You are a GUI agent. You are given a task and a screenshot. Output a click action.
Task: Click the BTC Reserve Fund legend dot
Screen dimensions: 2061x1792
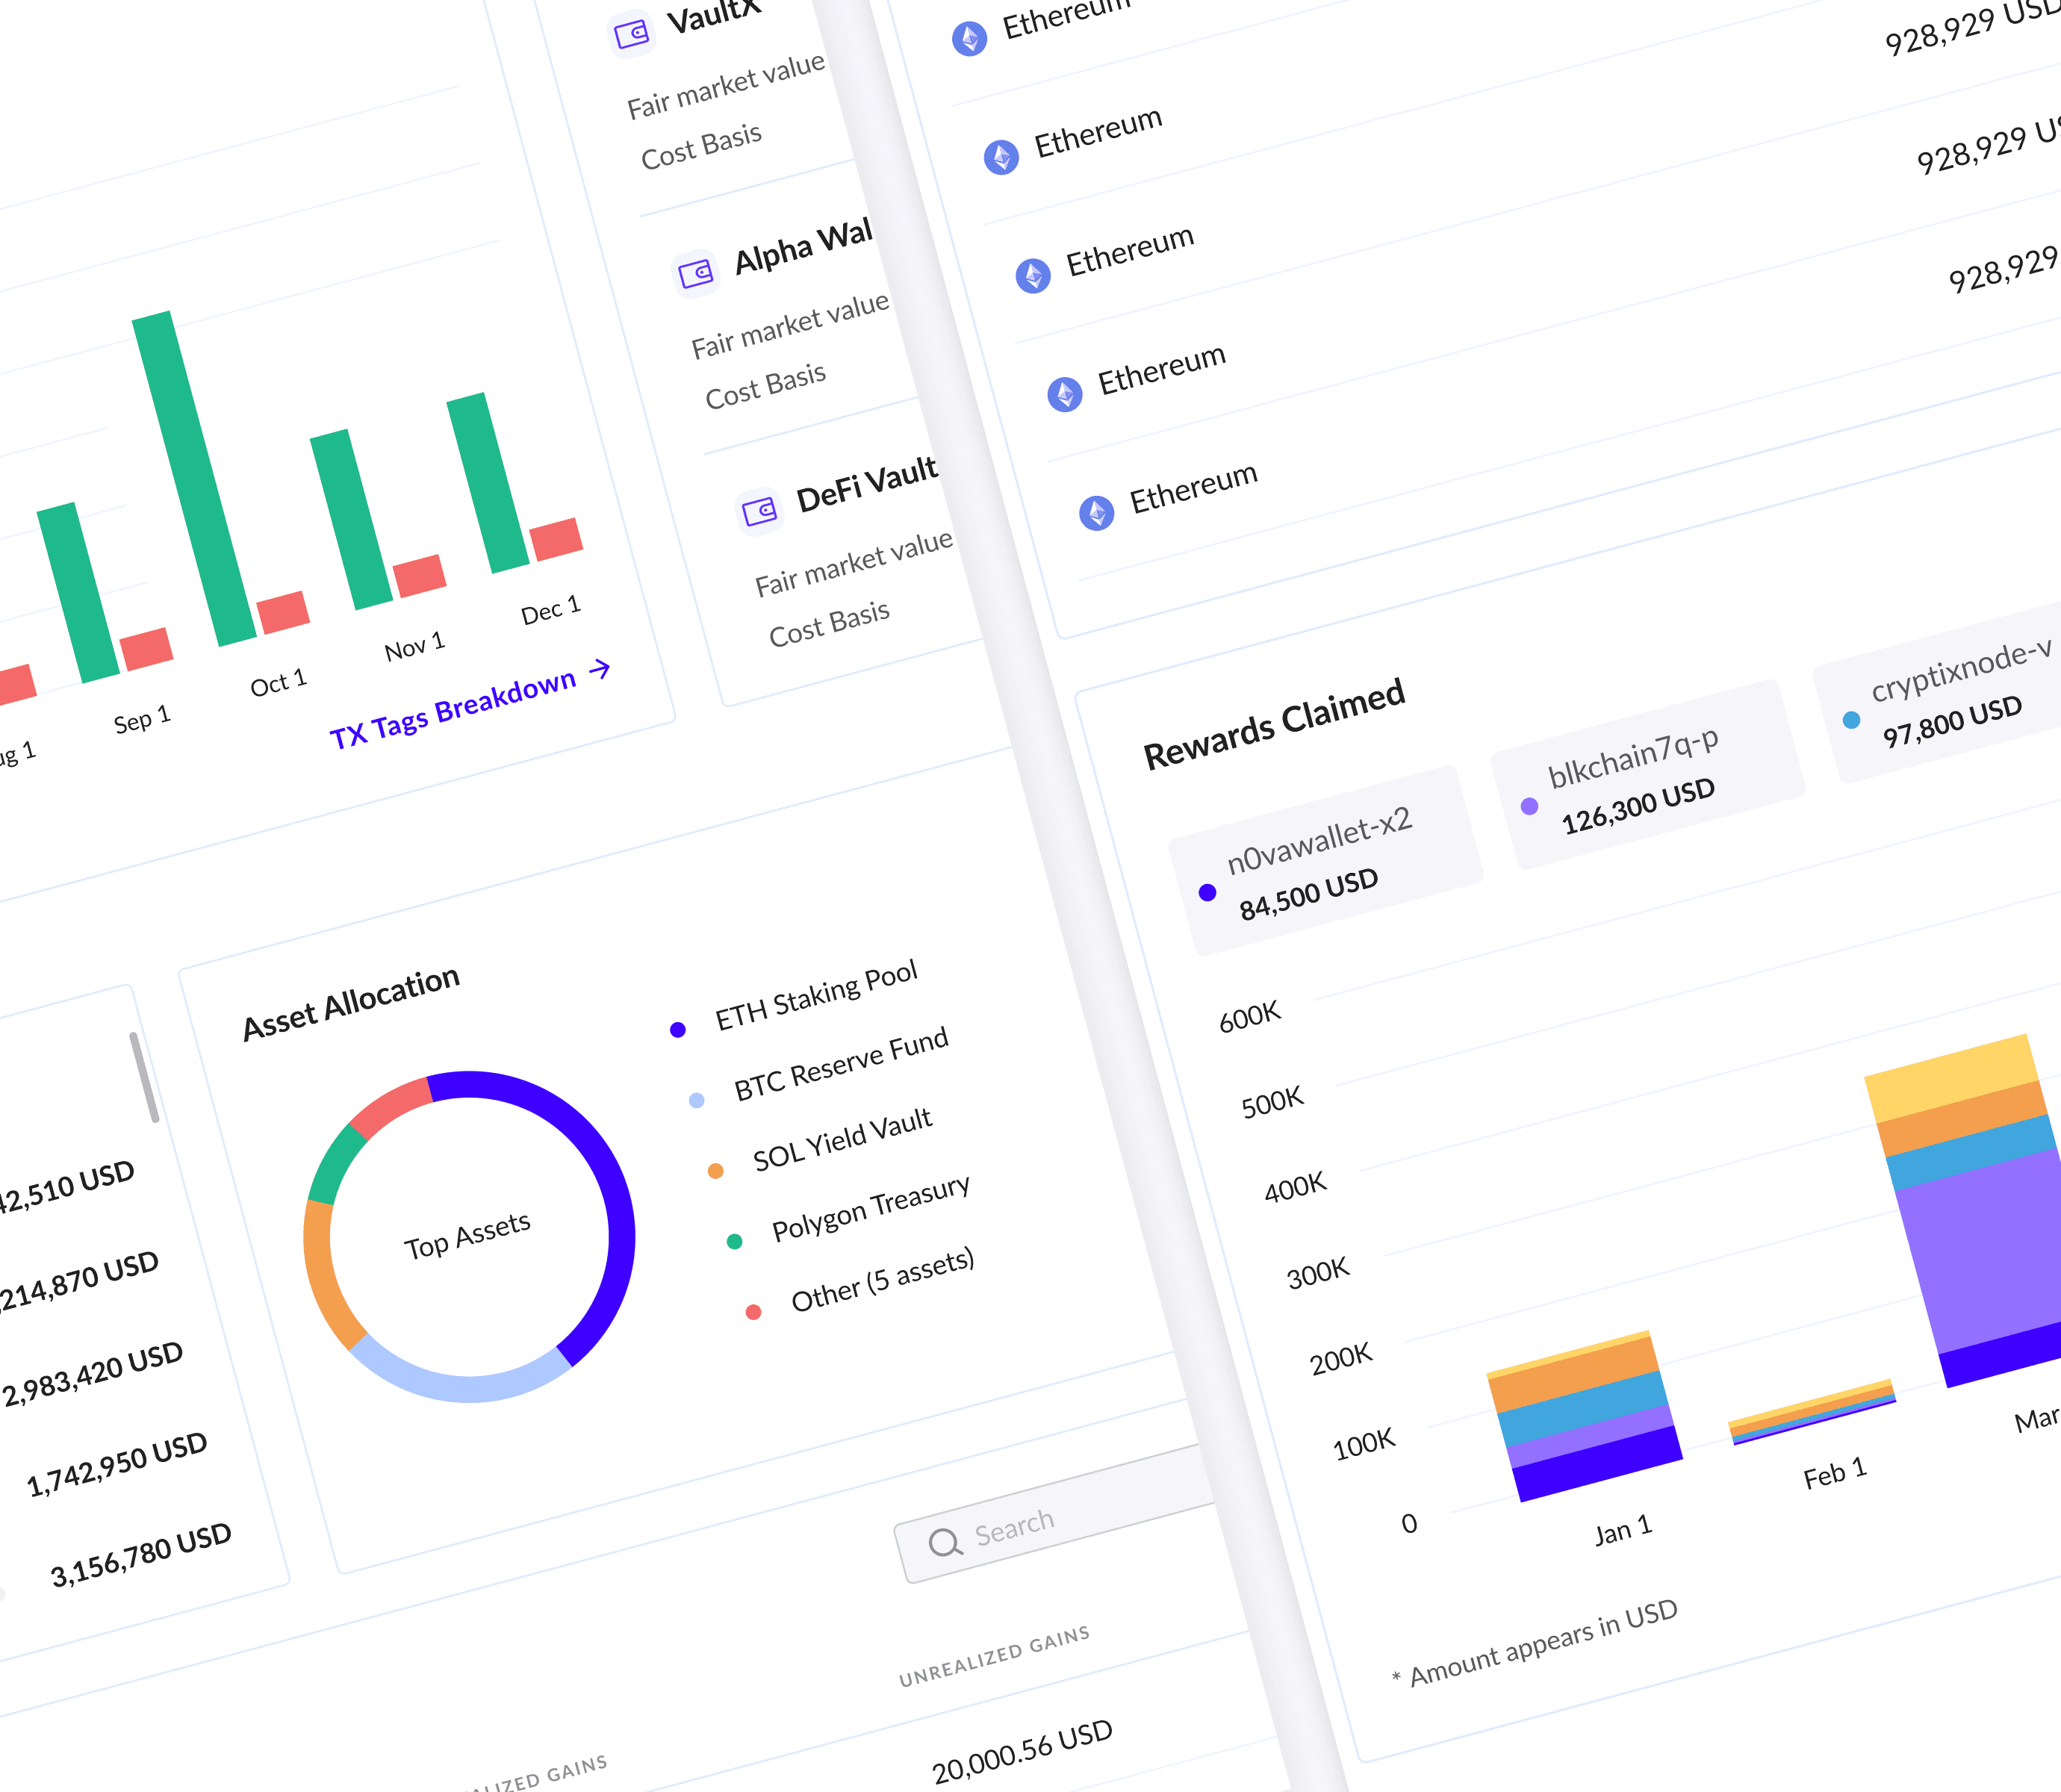(x=697, y=1100)
